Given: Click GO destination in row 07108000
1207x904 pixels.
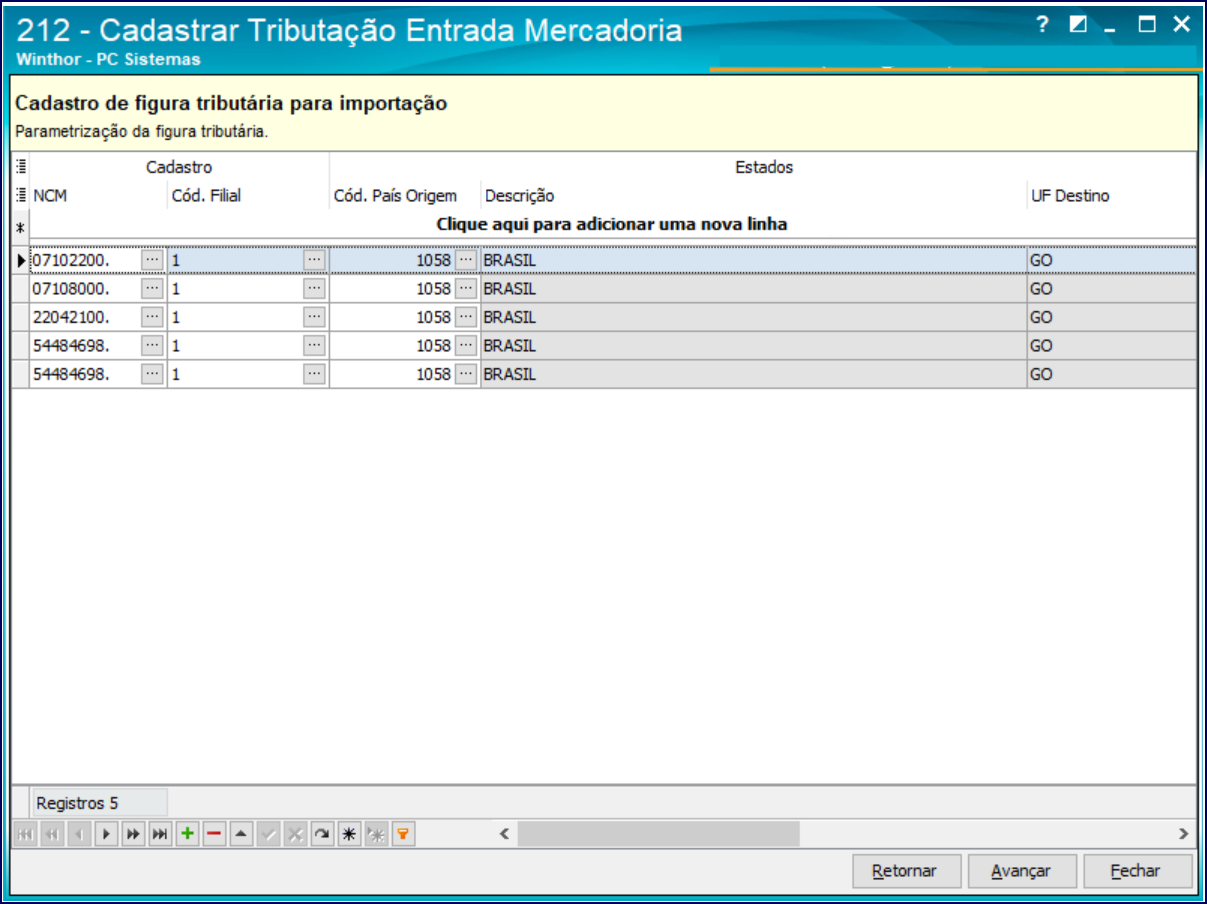Looking at the screenshot, I should pyautogui.click(x=1041, y=289).
